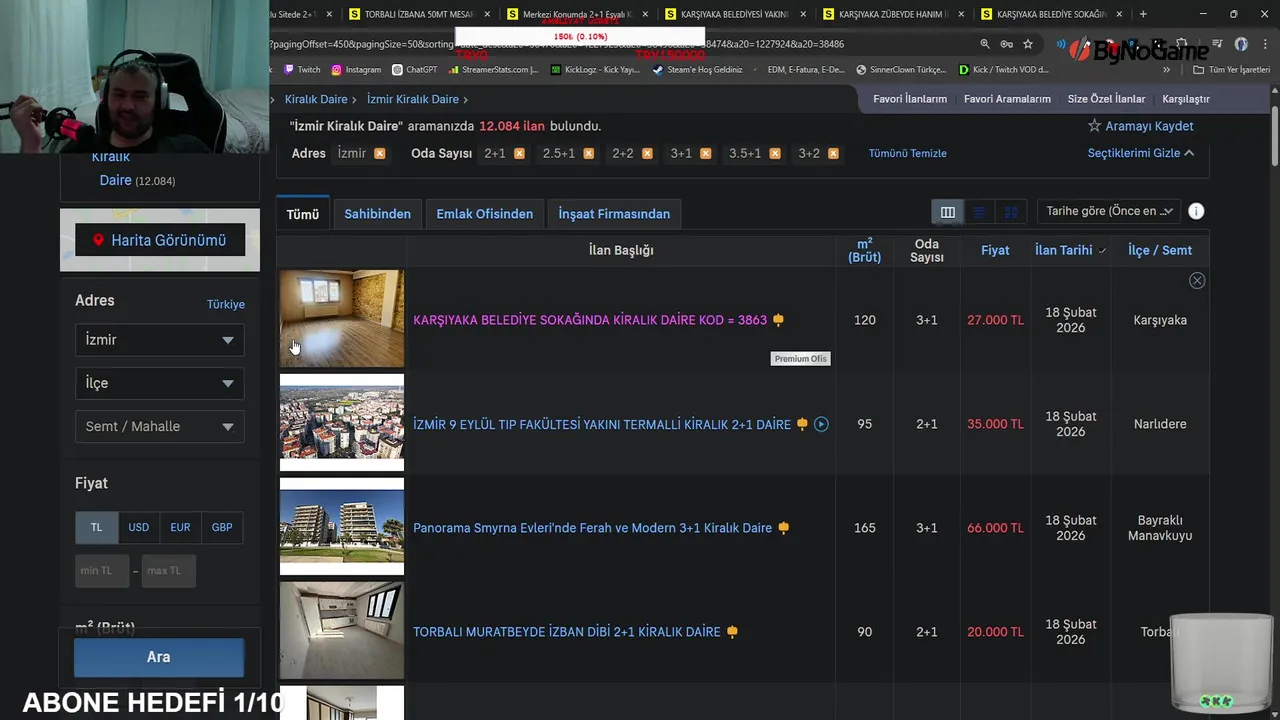
Task: Select the İnşaat Firmasından tab
Action: 614,214
